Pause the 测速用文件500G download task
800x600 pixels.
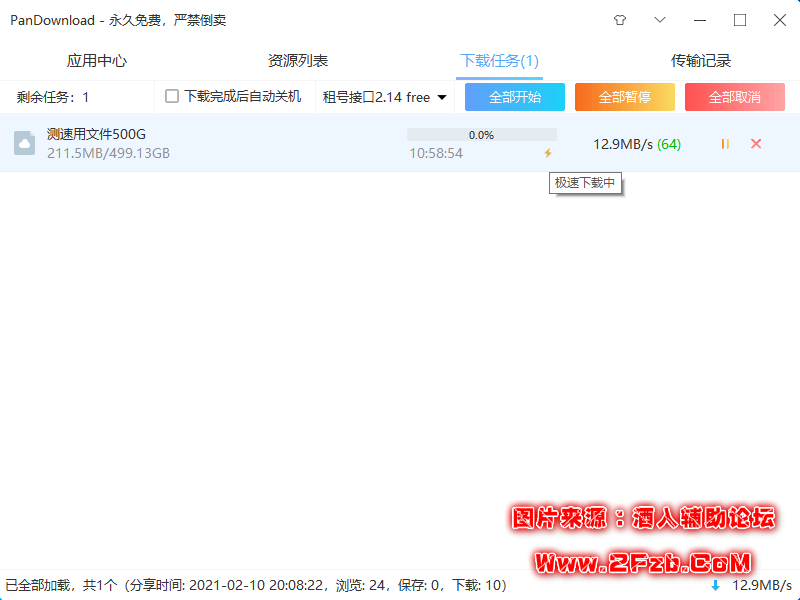coord(724,144)
